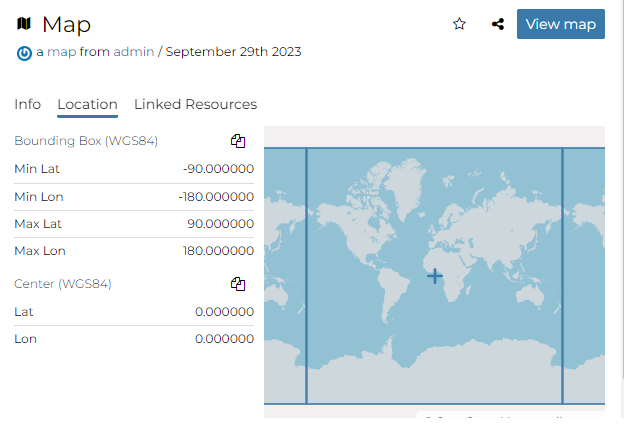Copy the Center coordinates
This screenshot has width=624, height=428.
[x=238, y=284]
